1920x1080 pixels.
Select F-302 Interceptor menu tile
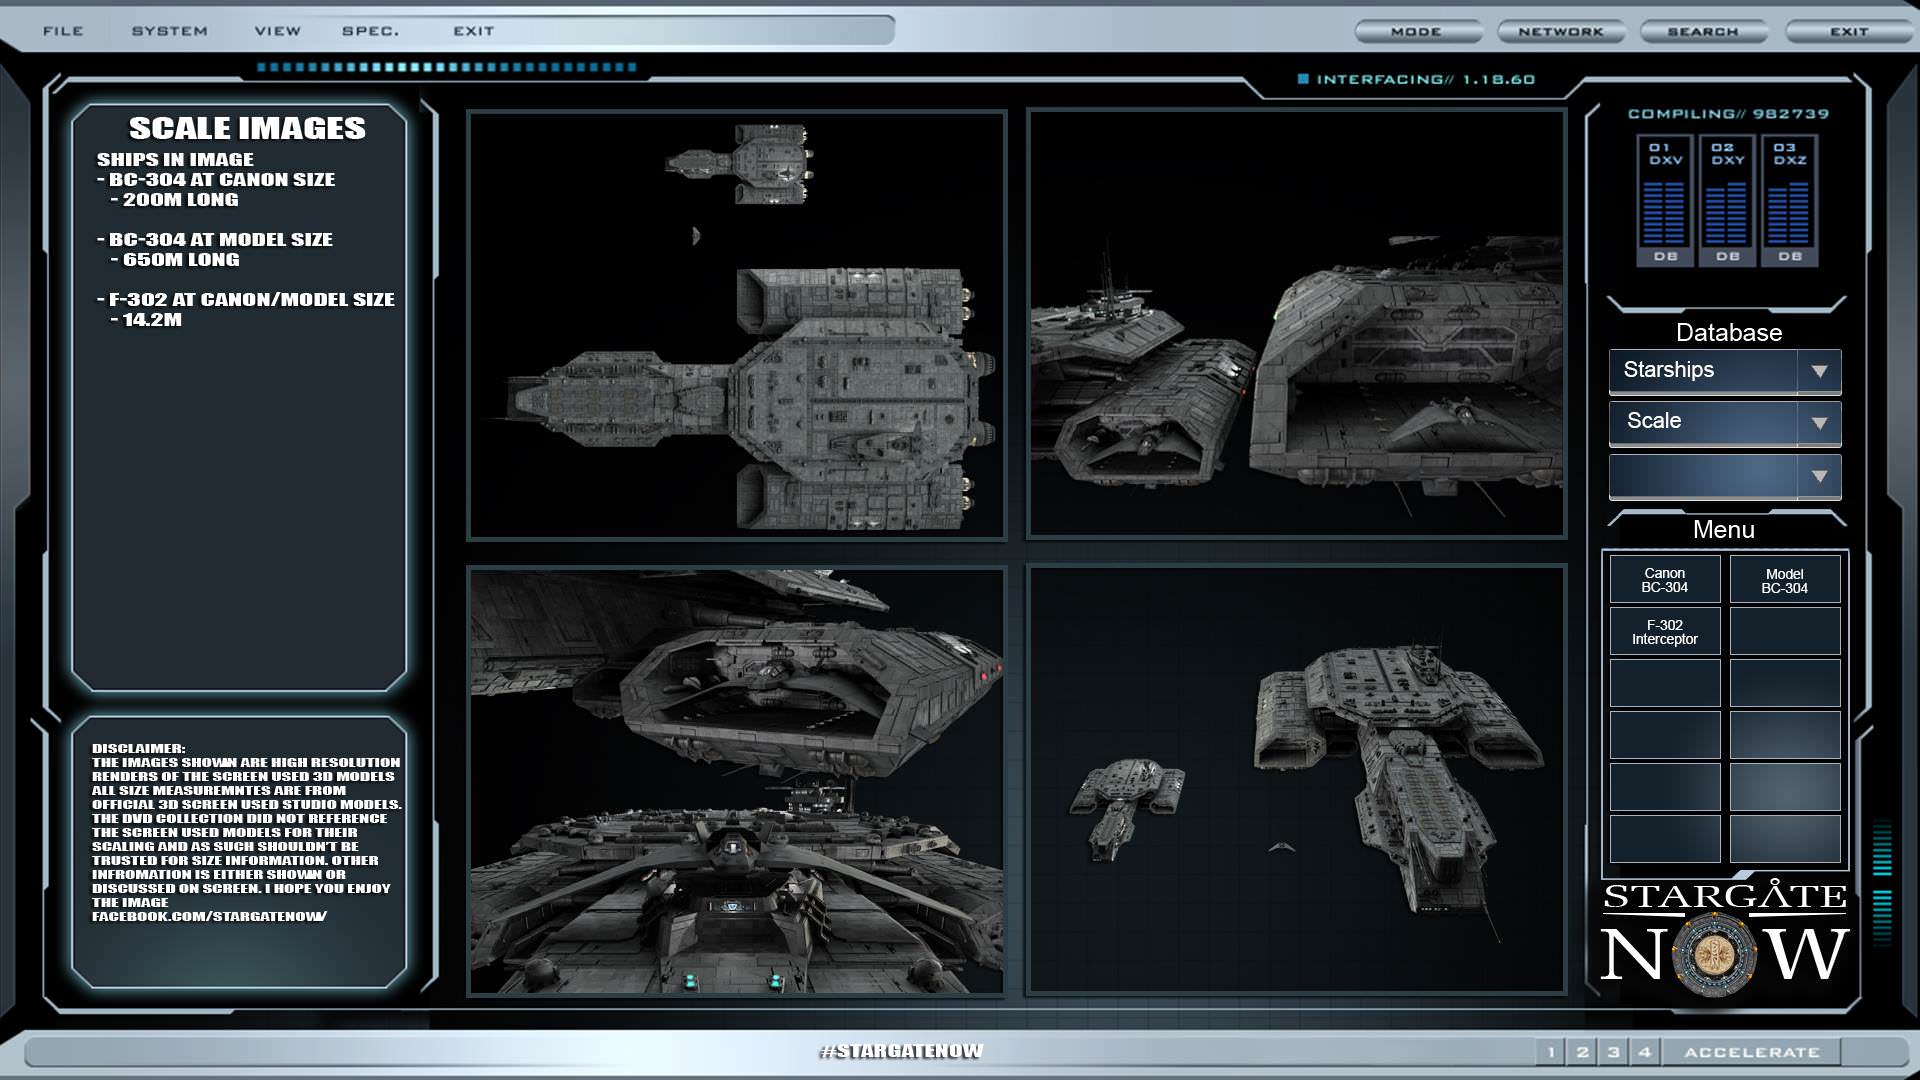1665,632
